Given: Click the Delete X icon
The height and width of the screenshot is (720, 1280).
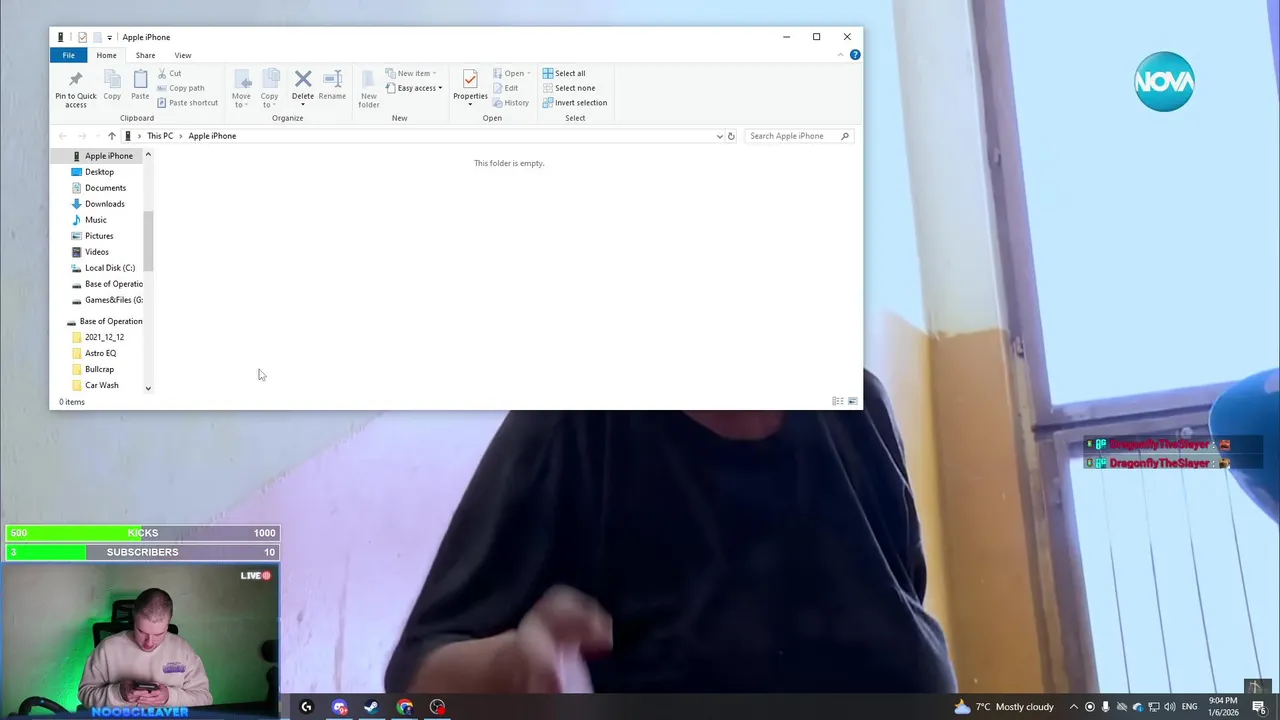Looking at the screenshot, I should point(303,79).
